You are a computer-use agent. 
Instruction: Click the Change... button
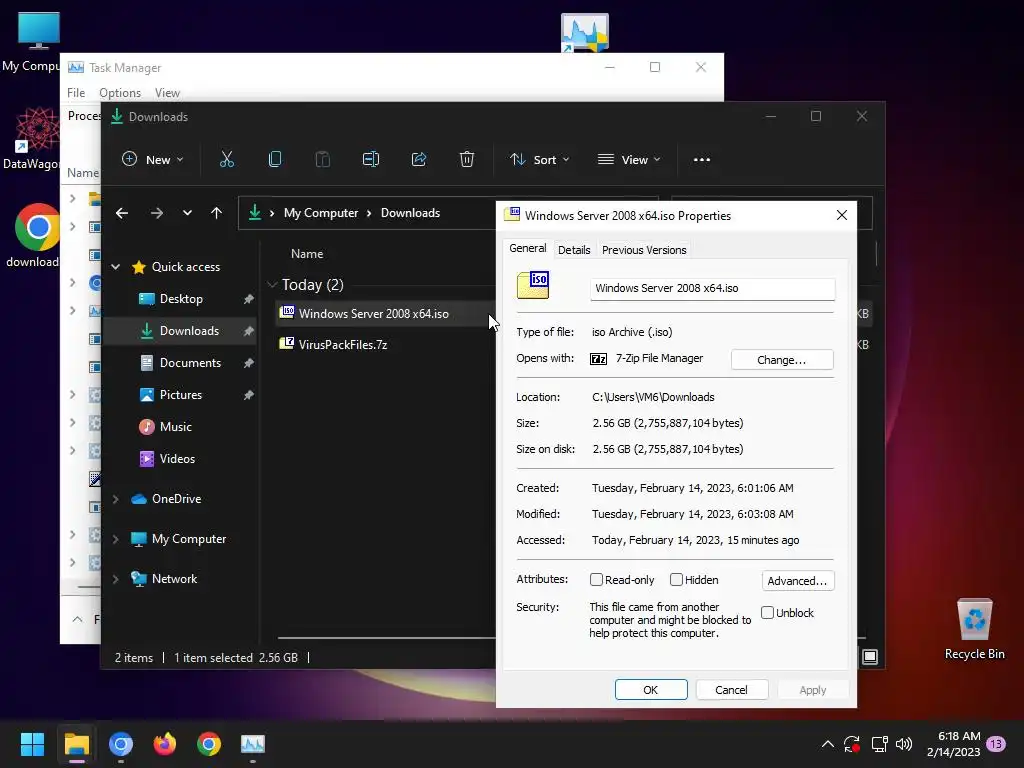782,360
